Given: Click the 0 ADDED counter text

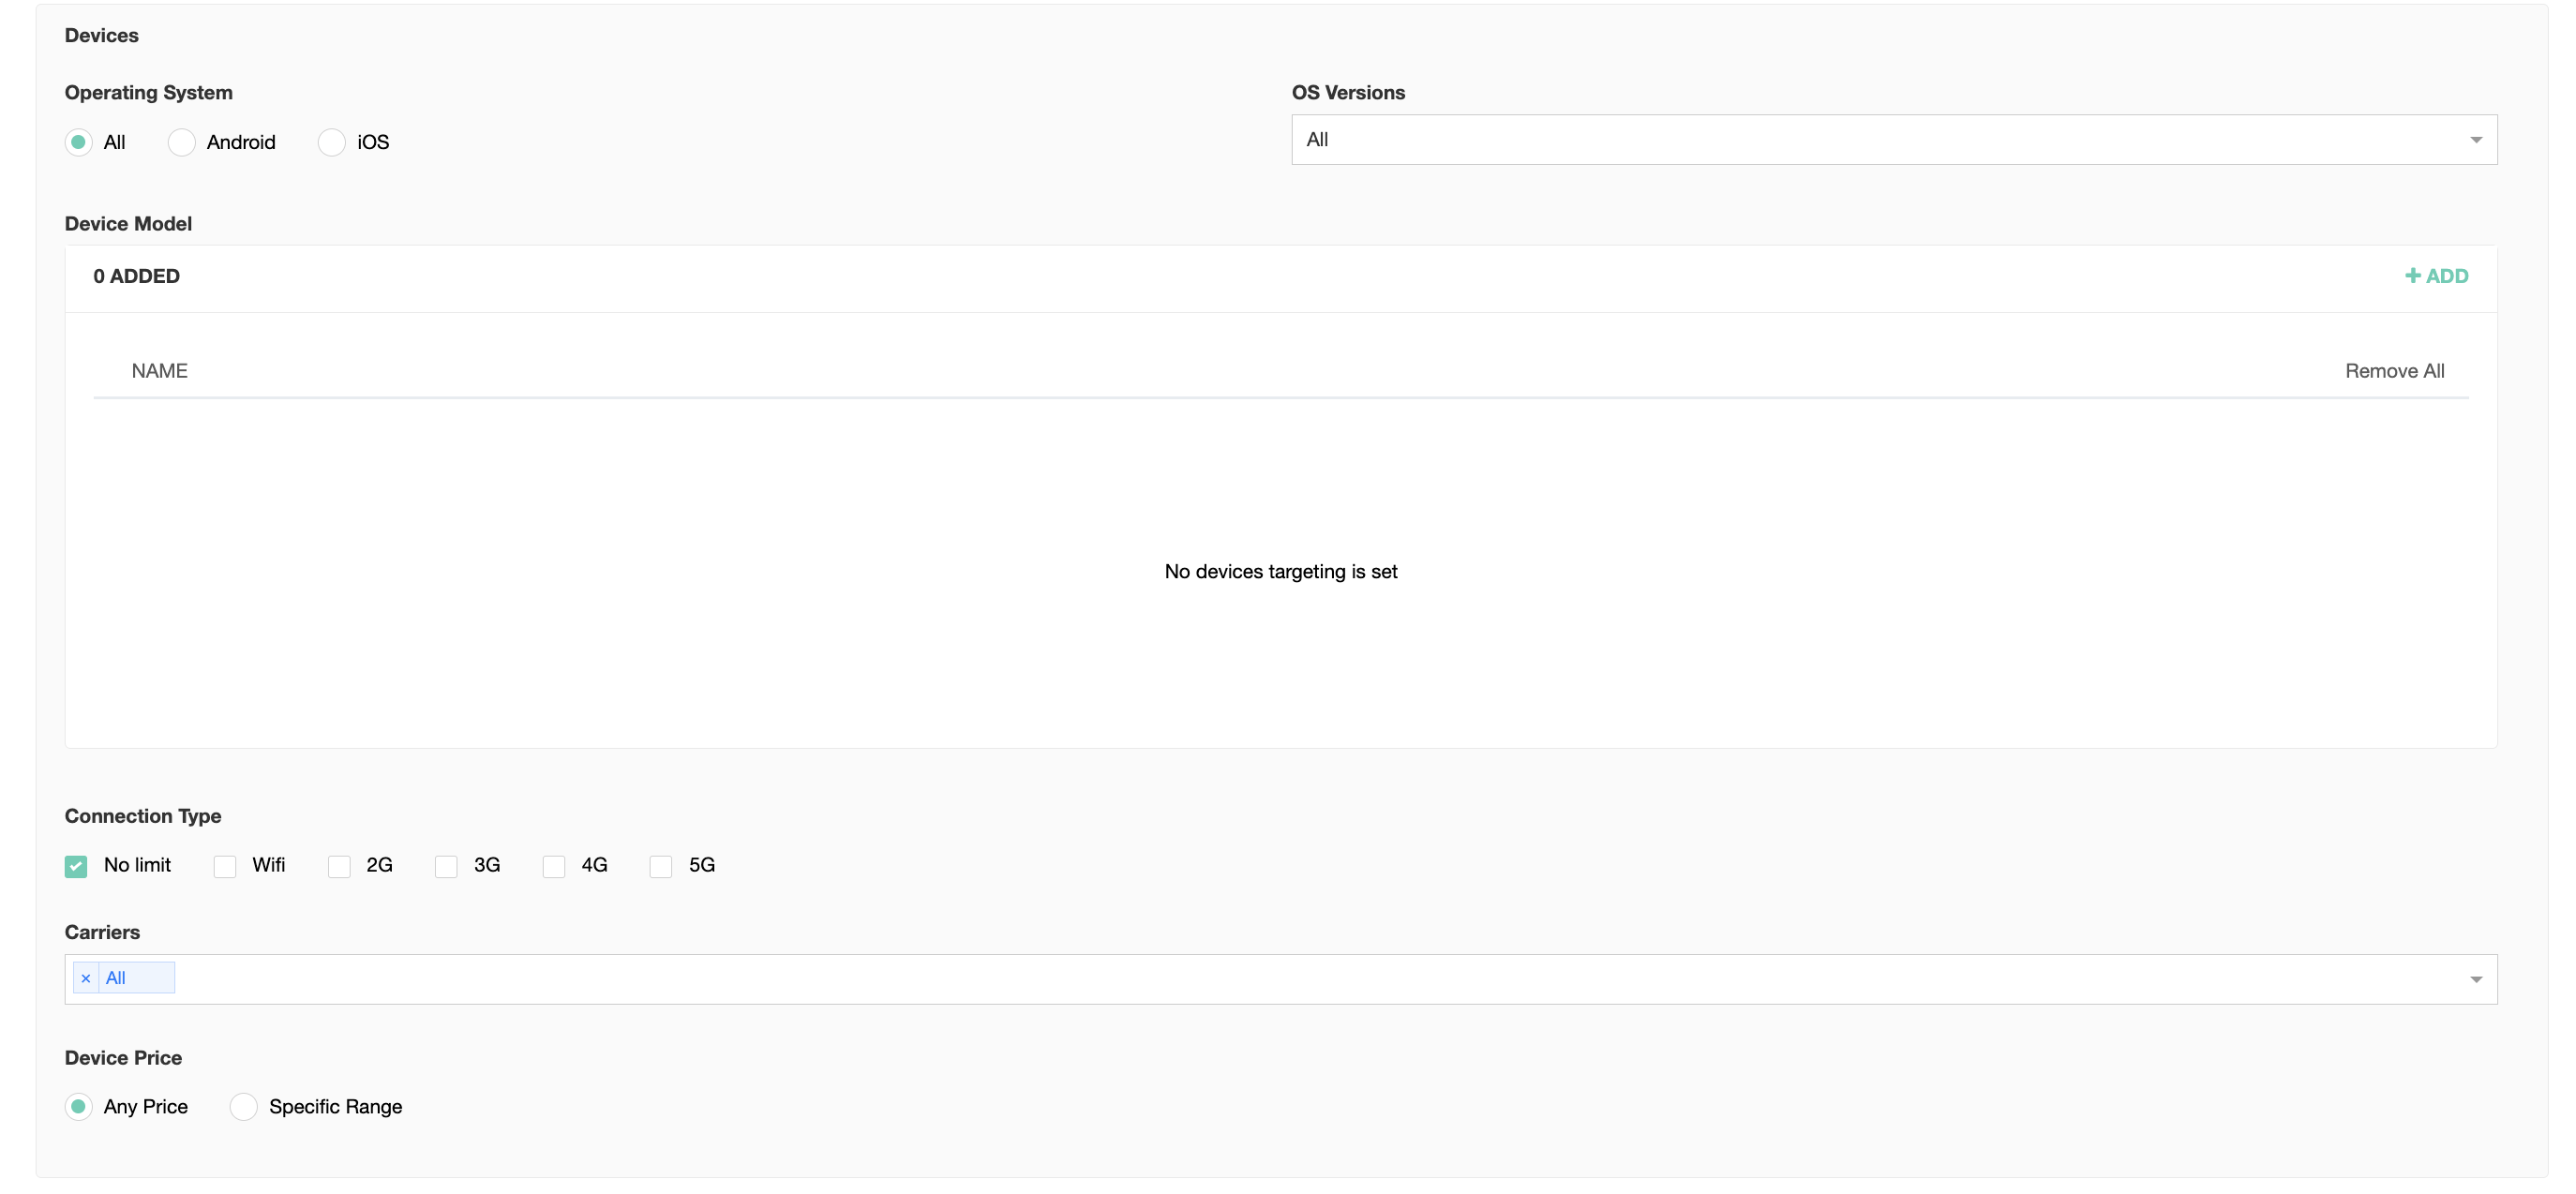Looking at the screenshot, I should point(137,276).
